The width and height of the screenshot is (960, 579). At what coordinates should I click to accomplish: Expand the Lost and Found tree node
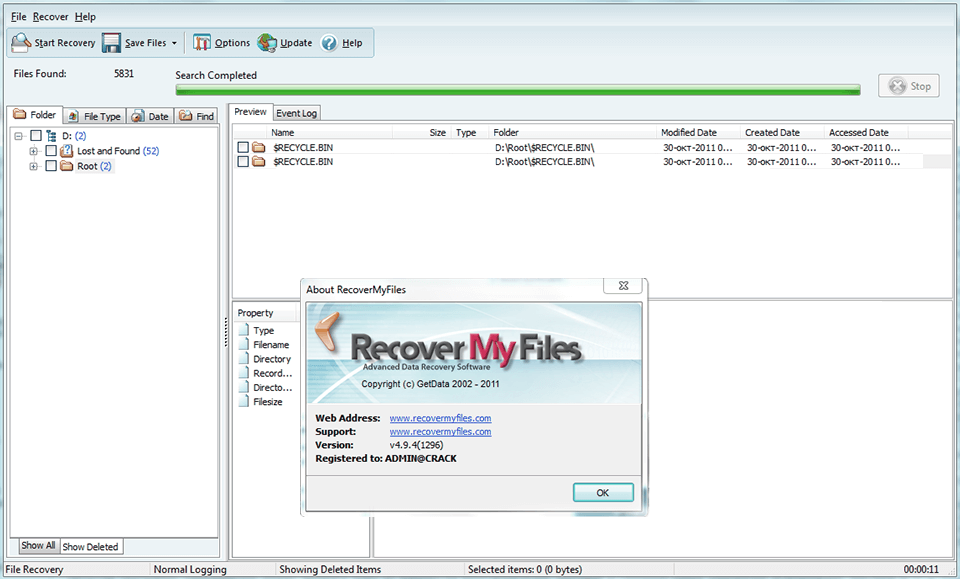point(33,151)
